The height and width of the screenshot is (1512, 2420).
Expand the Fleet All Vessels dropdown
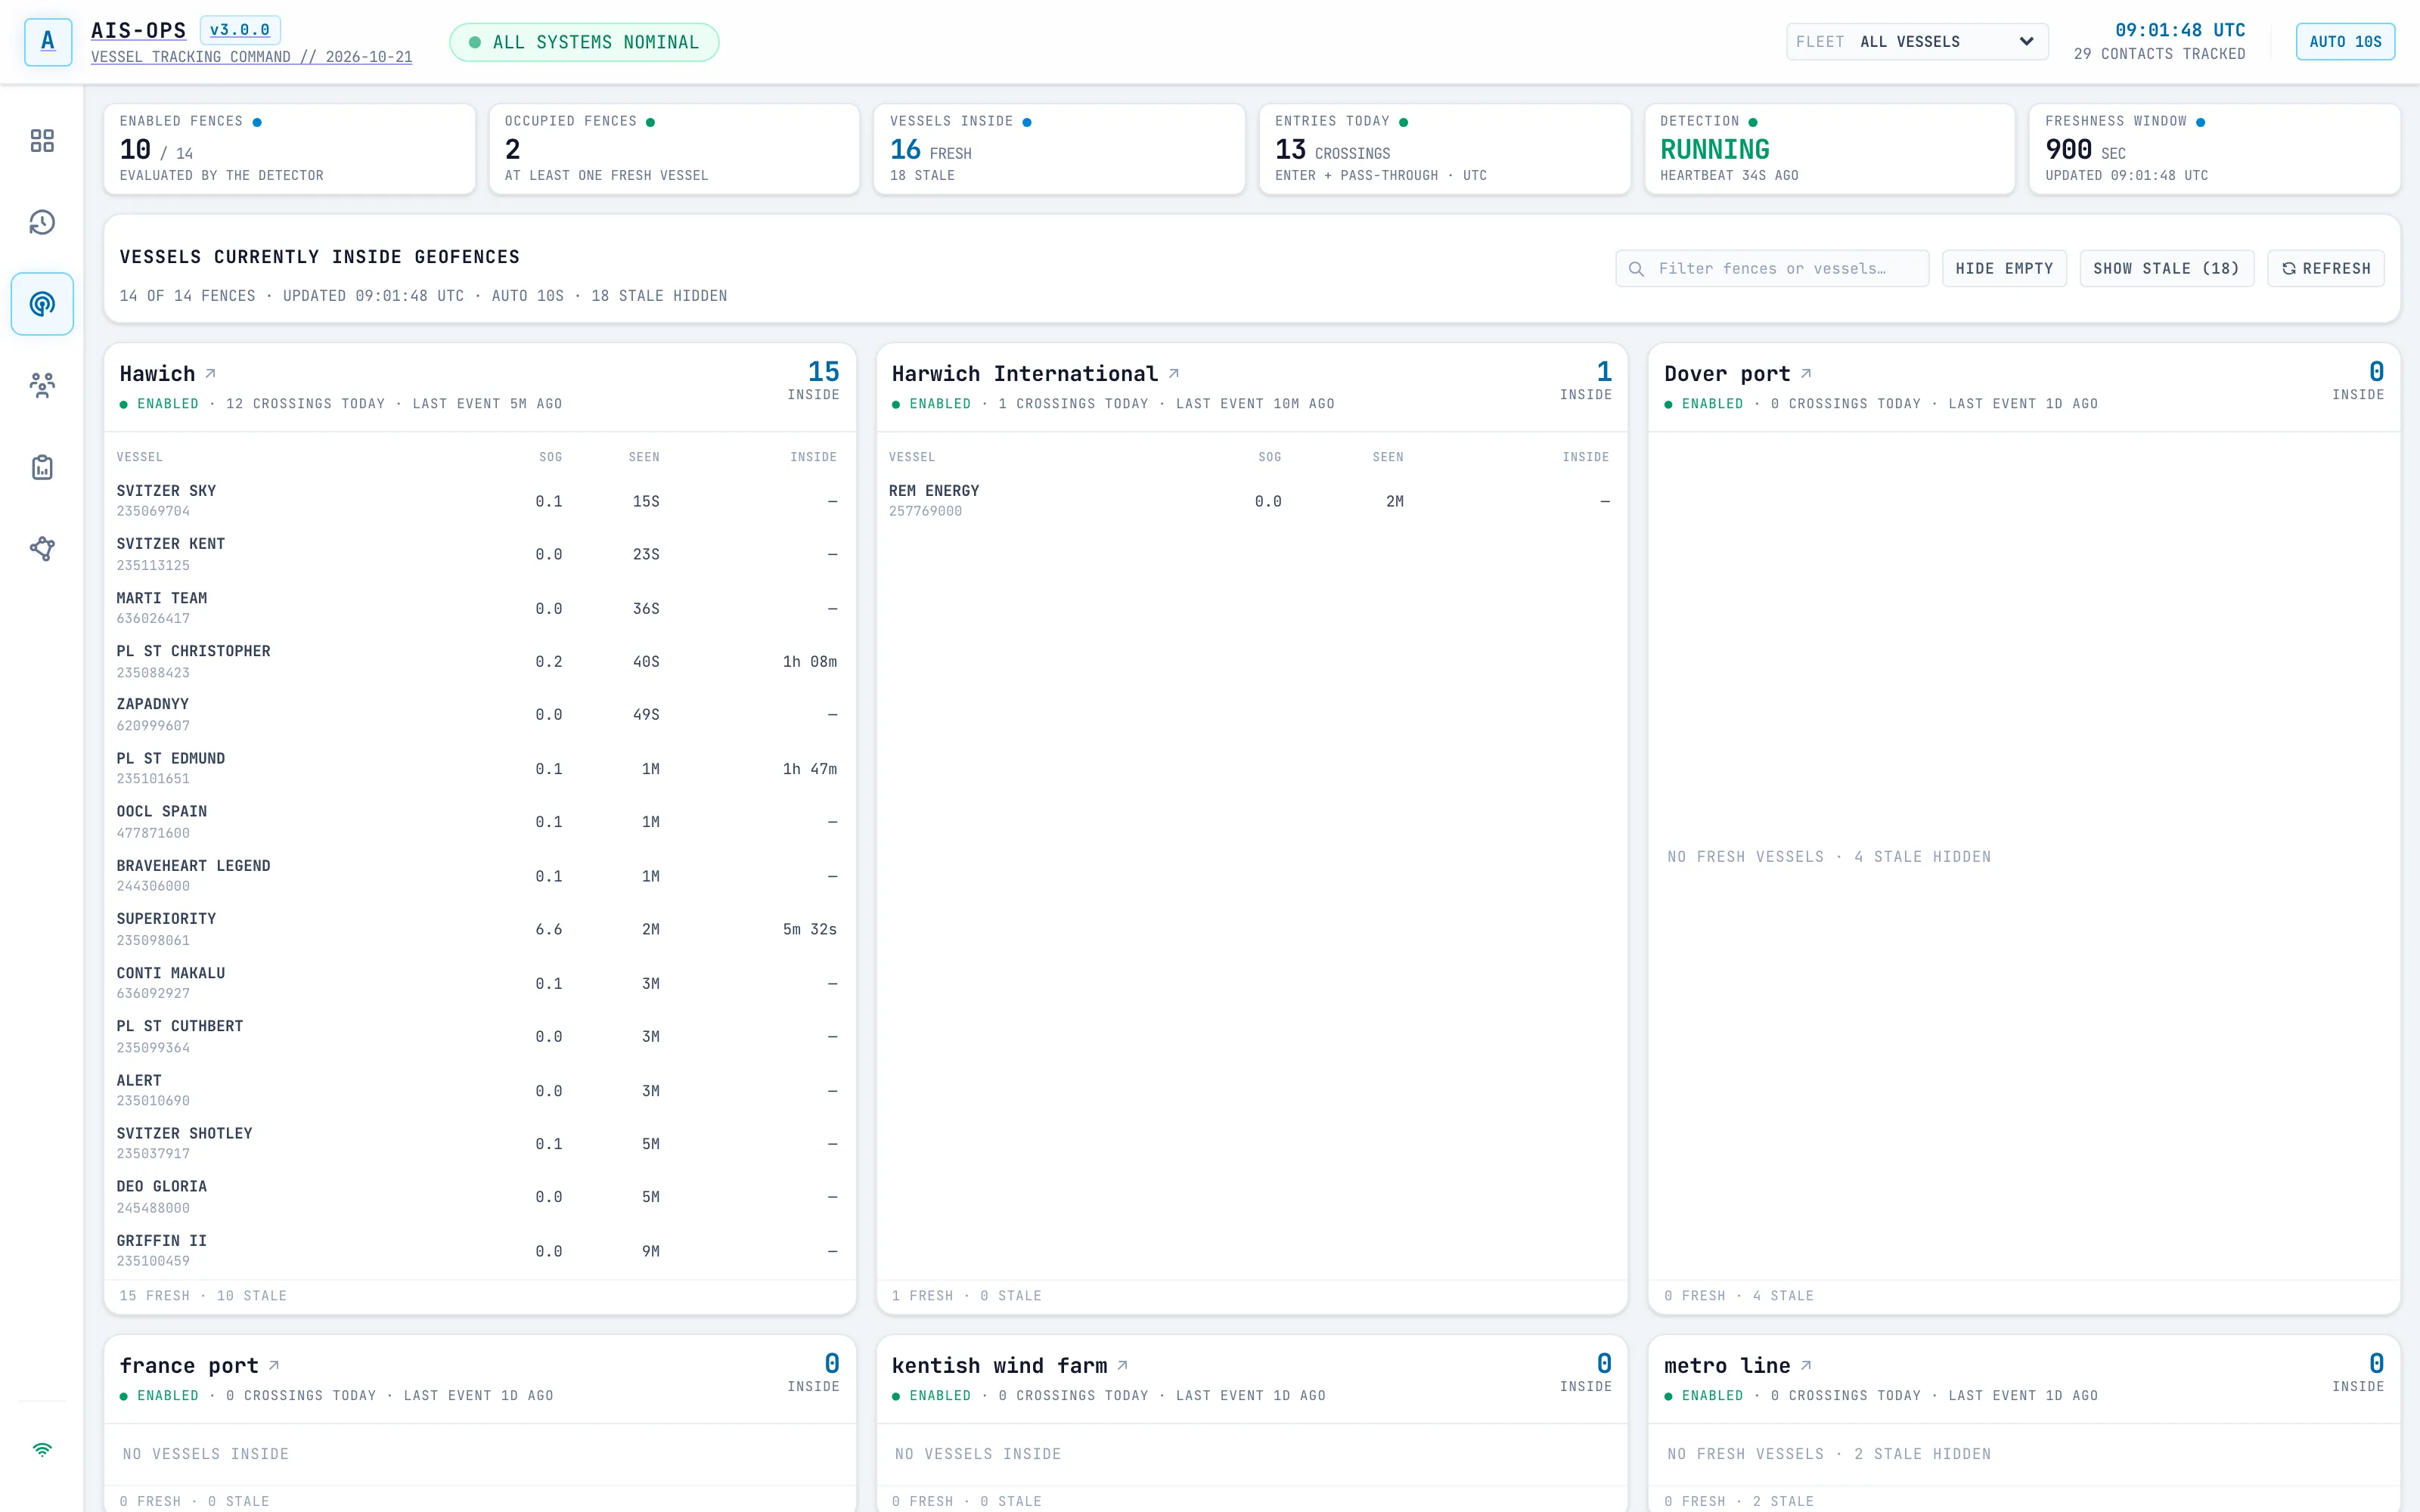[1917, 42]
